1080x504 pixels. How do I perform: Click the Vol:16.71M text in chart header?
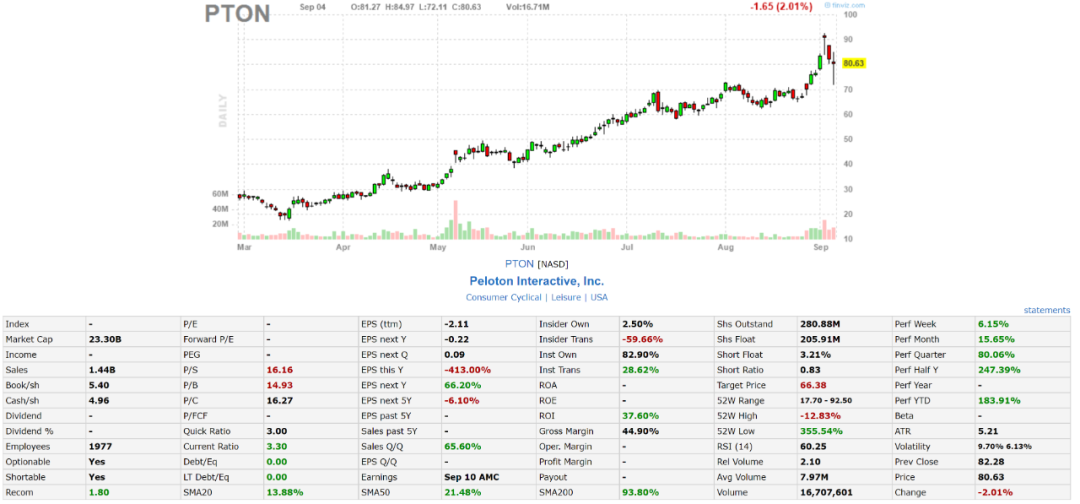click(528, 7)
